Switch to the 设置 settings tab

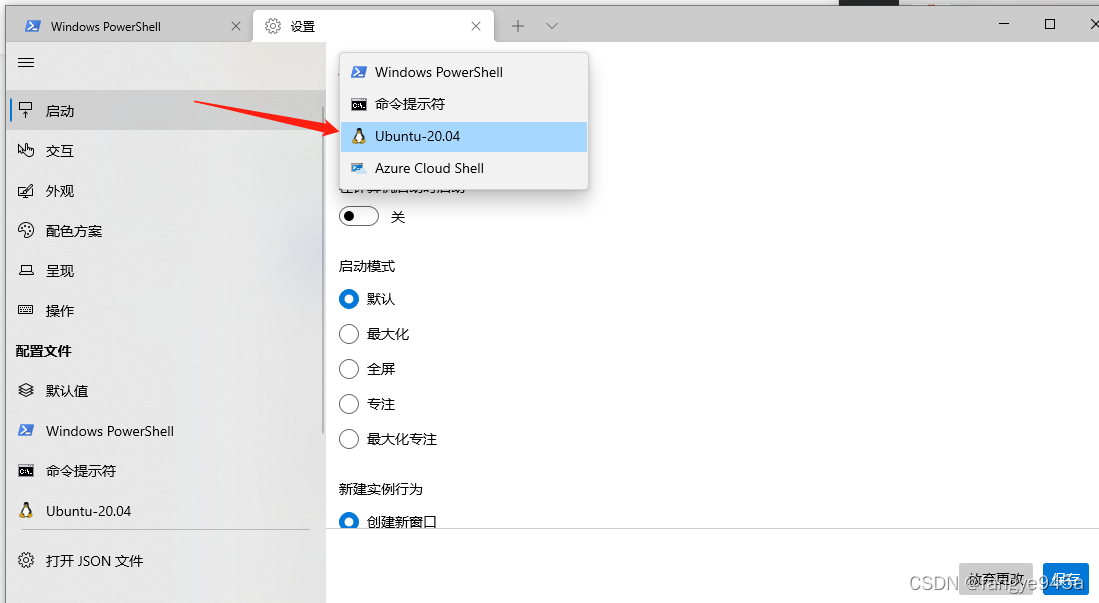click(x=374, y=27)
